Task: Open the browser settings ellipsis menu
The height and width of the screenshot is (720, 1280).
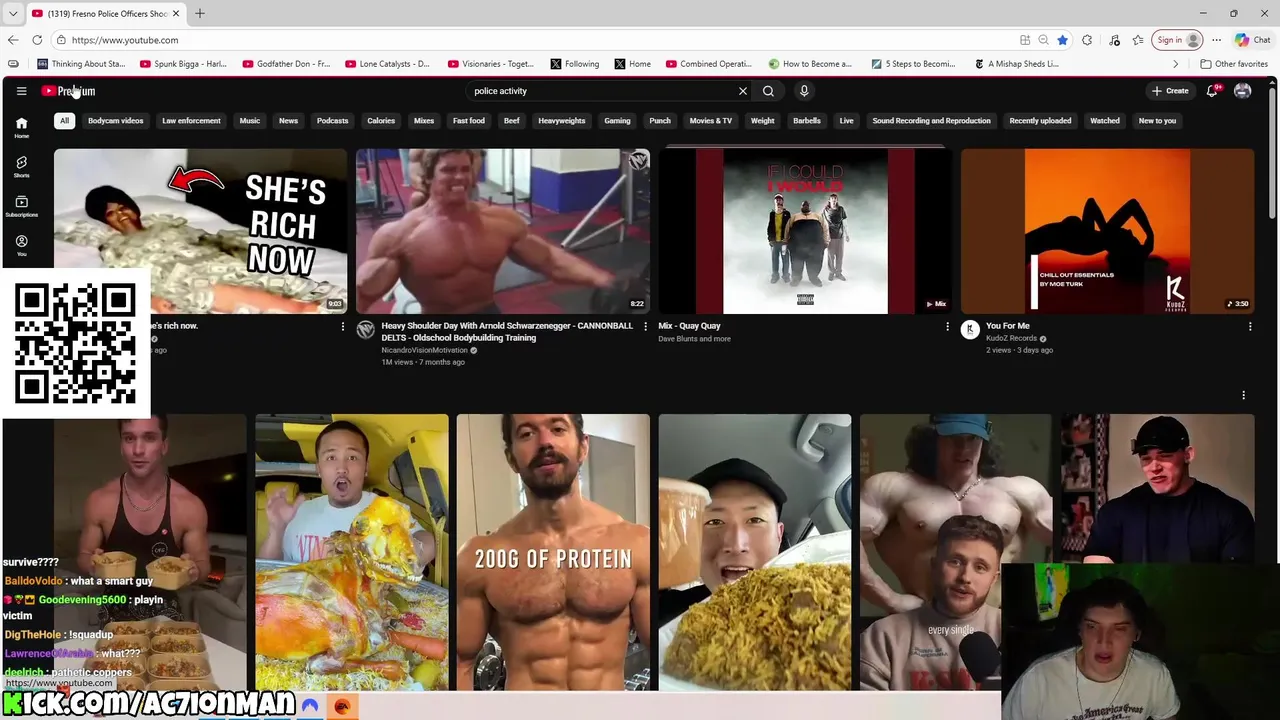Action: point(1216,40)
